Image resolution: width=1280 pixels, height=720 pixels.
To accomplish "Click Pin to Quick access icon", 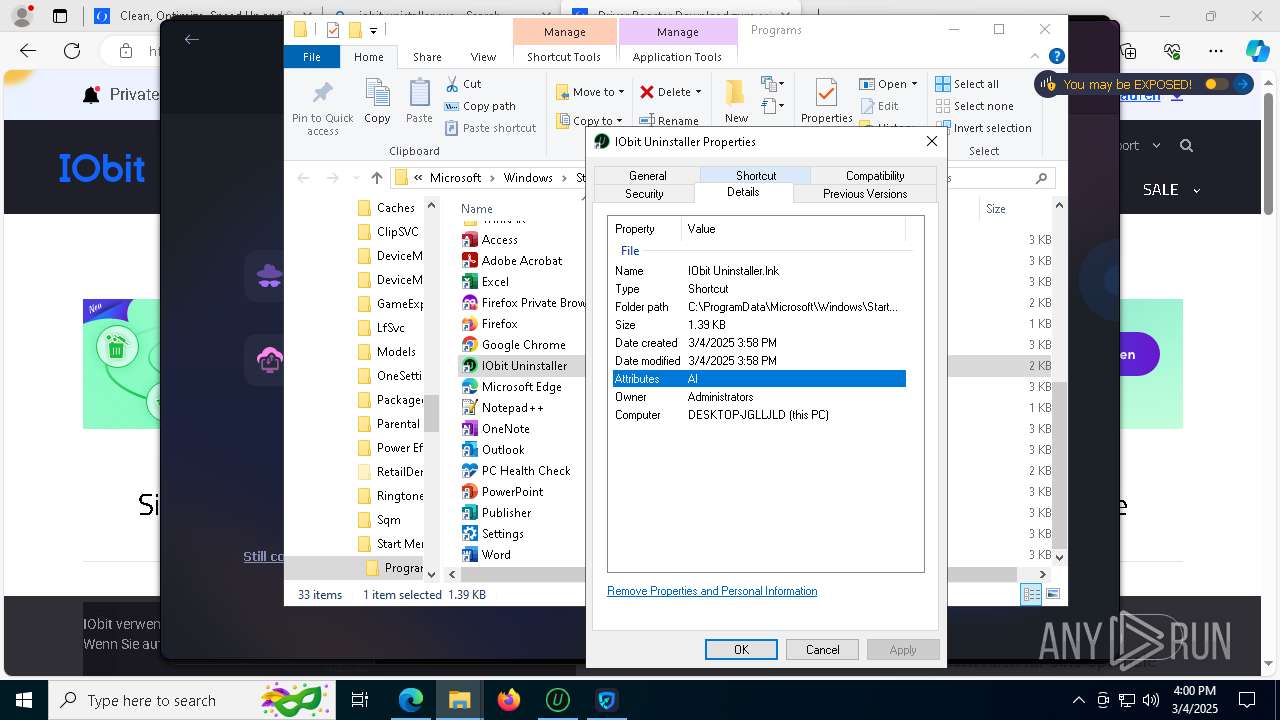I will (x=322, y=93).
